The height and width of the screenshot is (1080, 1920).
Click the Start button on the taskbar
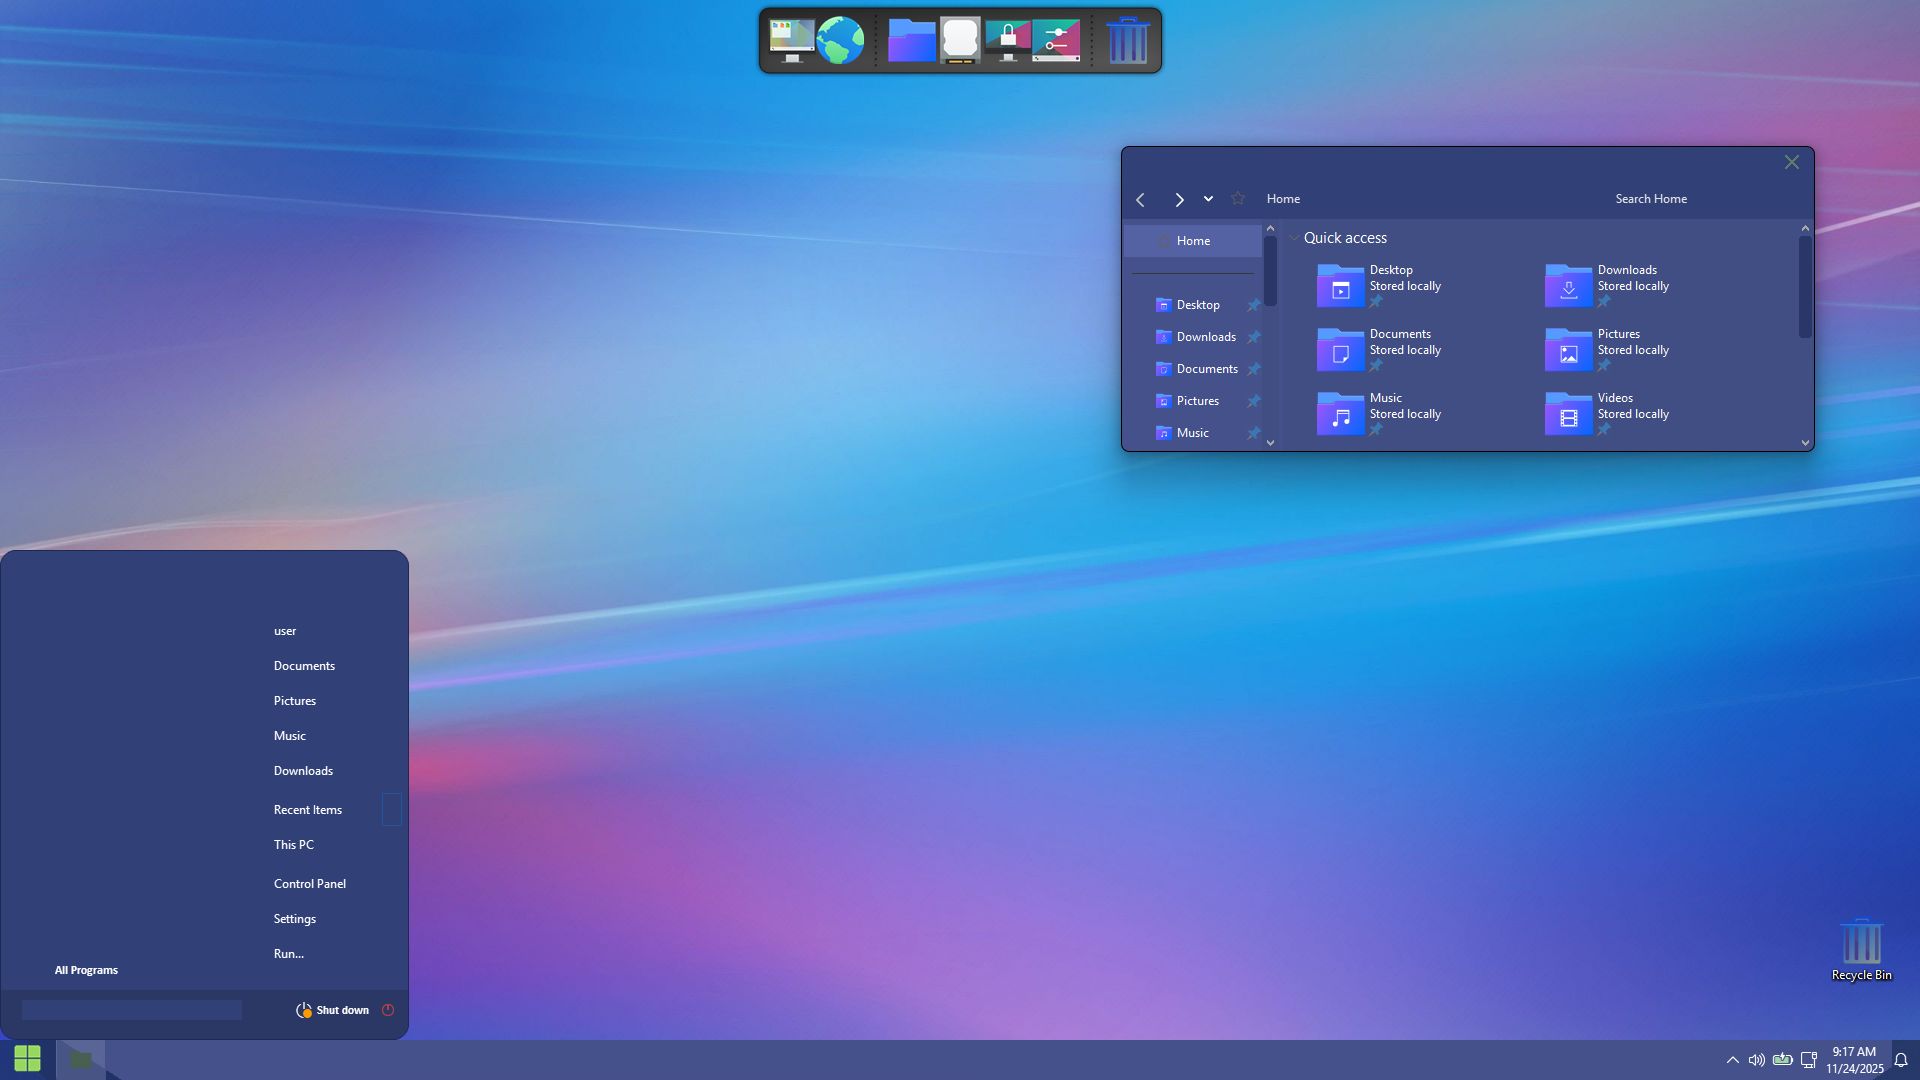click(x=27, y=1058)
